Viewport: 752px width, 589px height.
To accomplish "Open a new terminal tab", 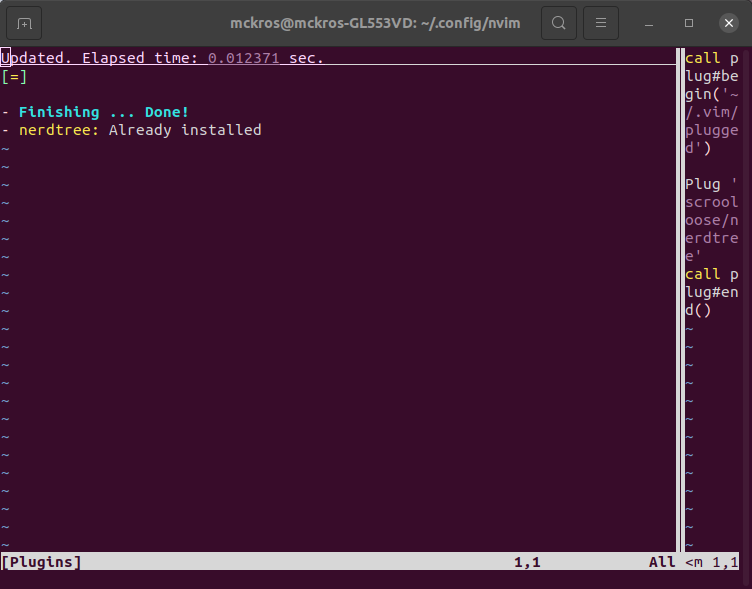I will tap(24, 23).
